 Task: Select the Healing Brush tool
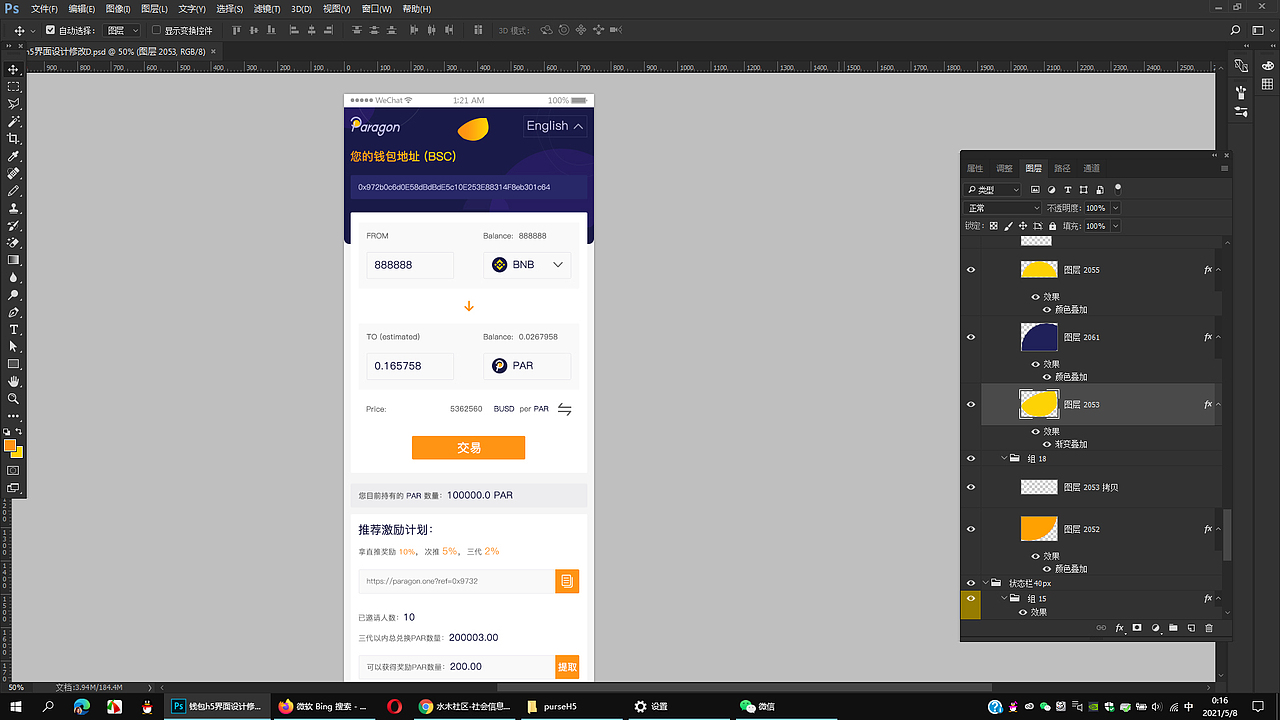click(x=14, y=174)
